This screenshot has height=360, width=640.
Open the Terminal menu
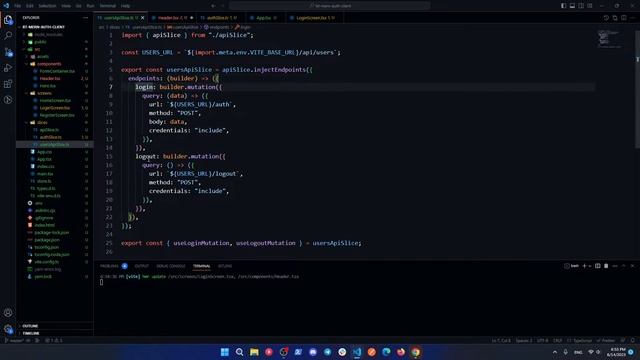click(108, 6)
